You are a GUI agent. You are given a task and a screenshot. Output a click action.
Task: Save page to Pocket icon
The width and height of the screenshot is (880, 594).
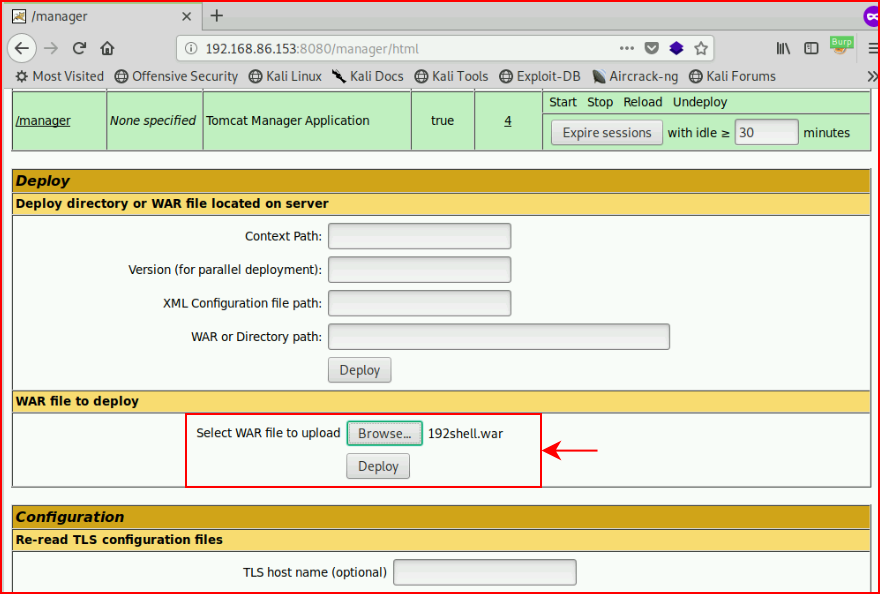(651, 48)
